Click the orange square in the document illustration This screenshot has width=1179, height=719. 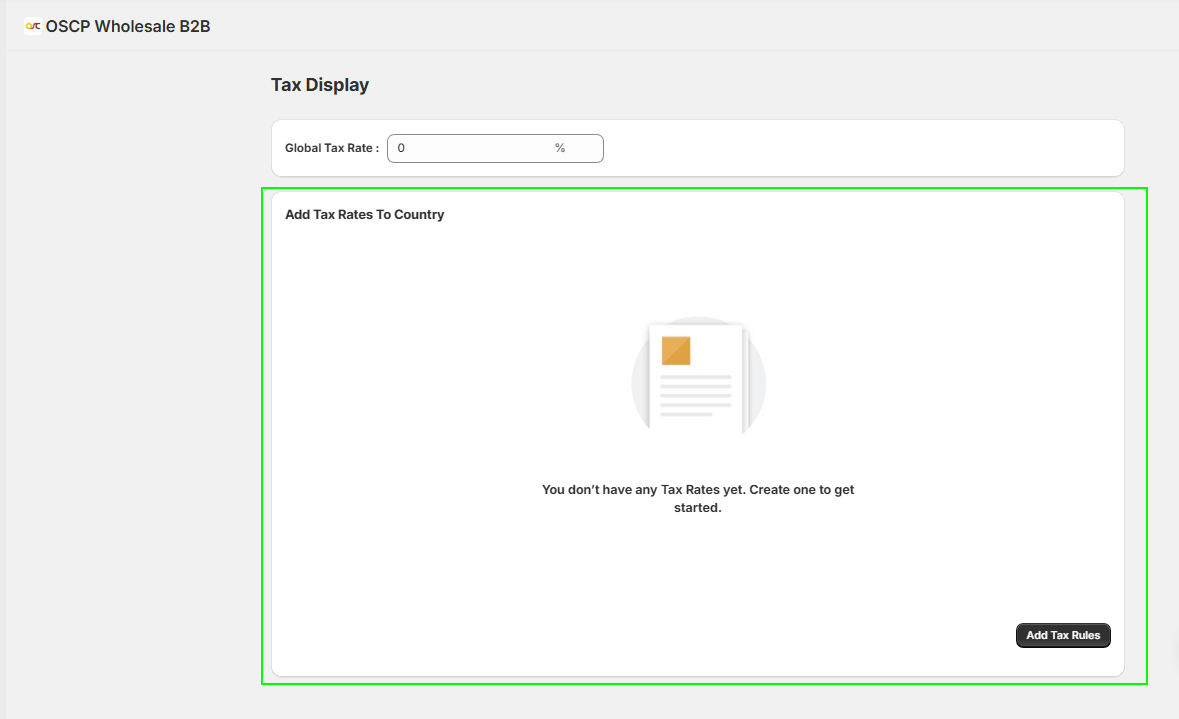pos(675,350)
